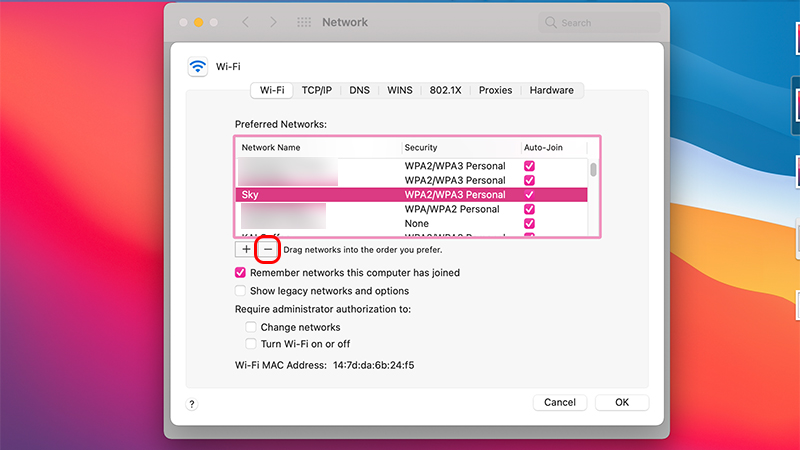Click the Cancel button

coord(560,402)
